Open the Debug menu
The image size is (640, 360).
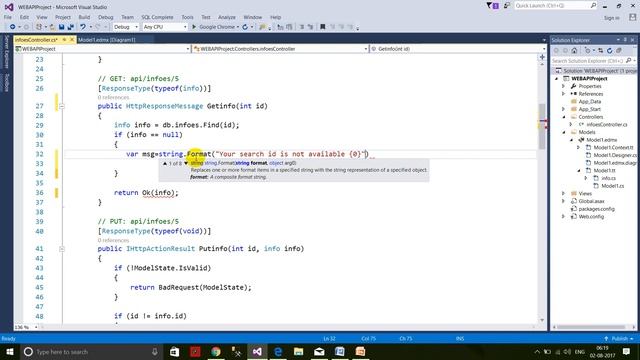click(105, 17)
